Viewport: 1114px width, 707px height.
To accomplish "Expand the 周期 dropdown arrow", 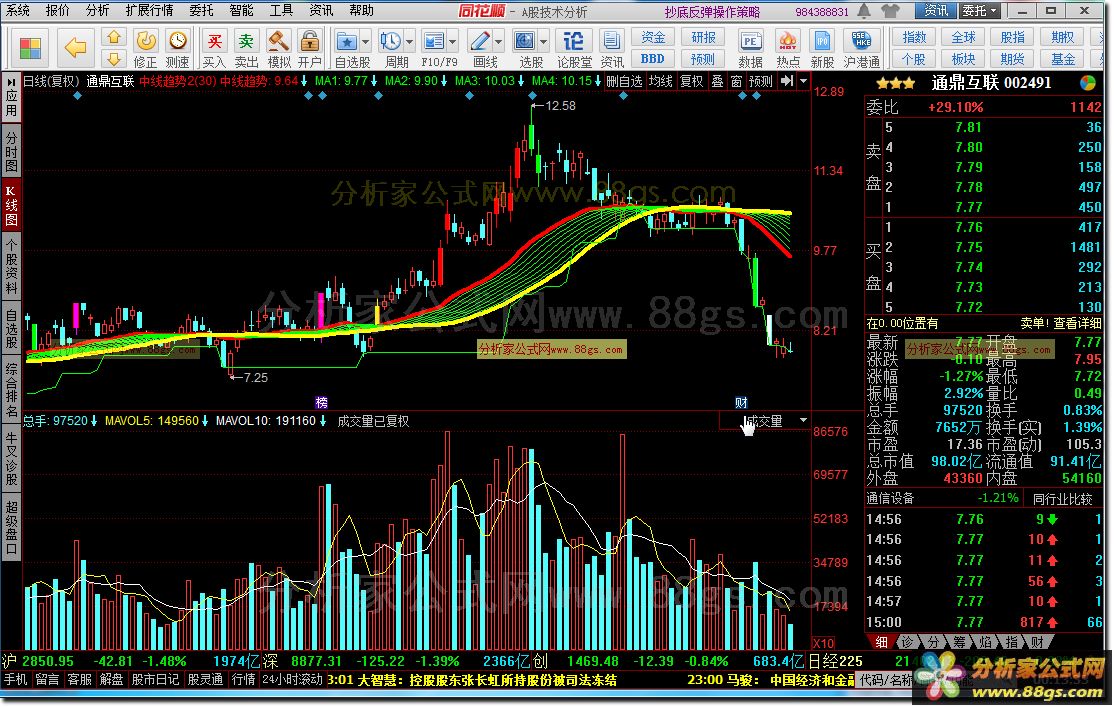I will (x=409, y=41).
